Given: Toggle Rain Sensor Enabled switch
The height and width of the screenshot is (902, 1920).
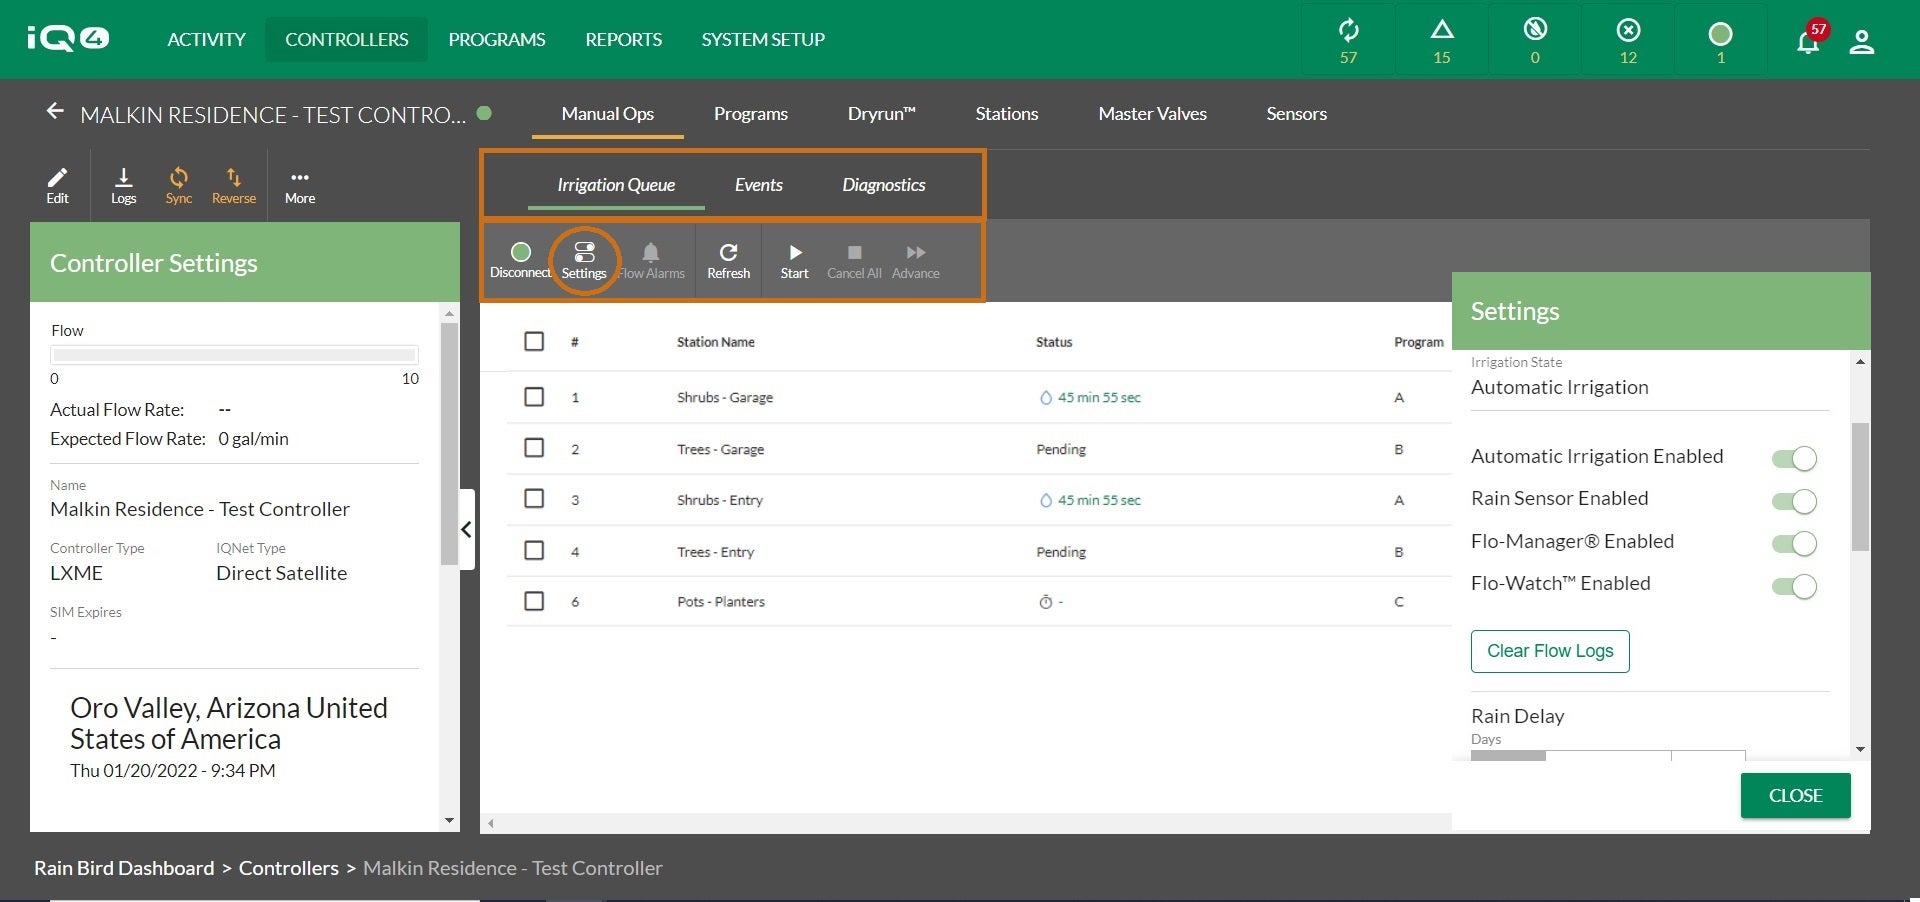Looking at the screenshot, I should coord(1794,501).
